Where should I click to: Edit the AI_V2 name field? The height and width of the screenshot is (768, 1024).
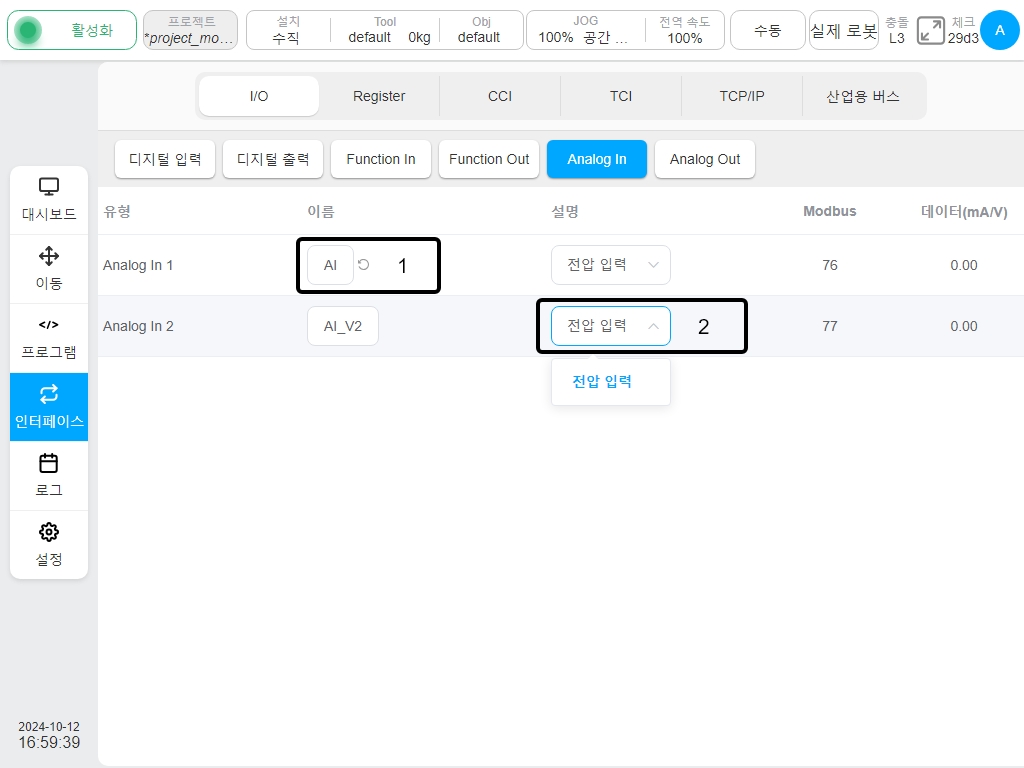(x=343, y=326)
